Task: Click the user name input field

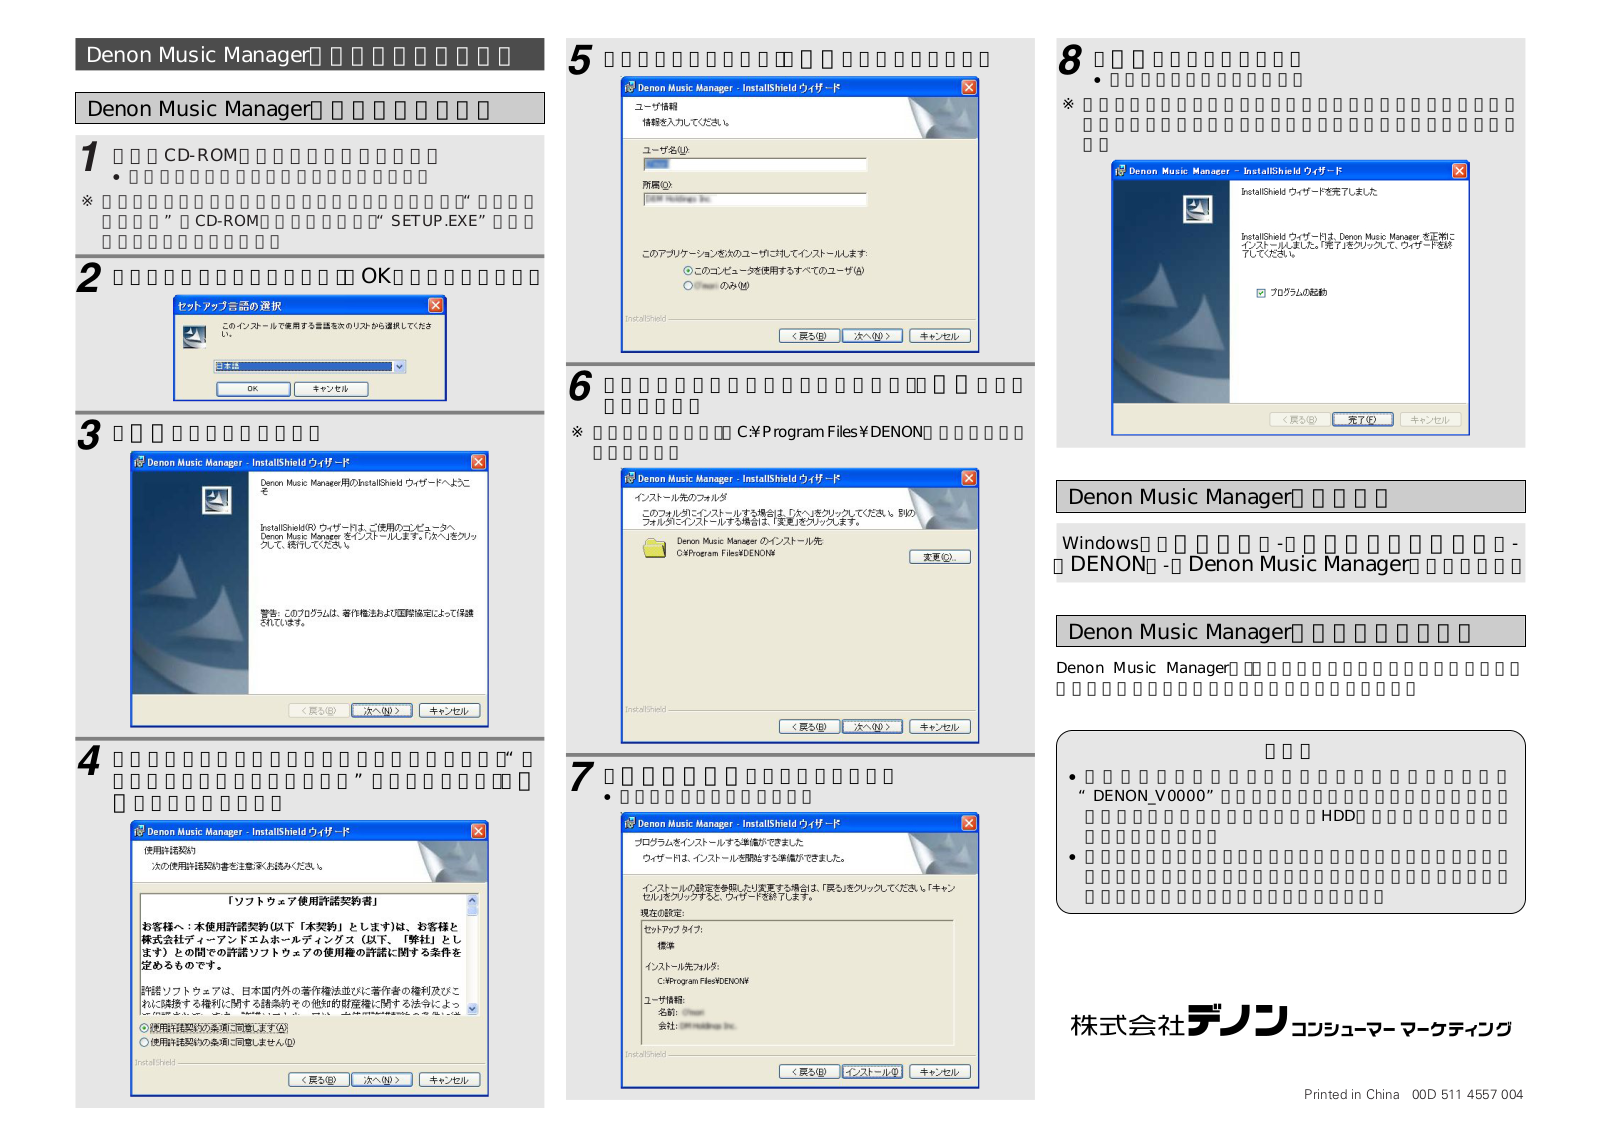Action: tap(754, 164)
